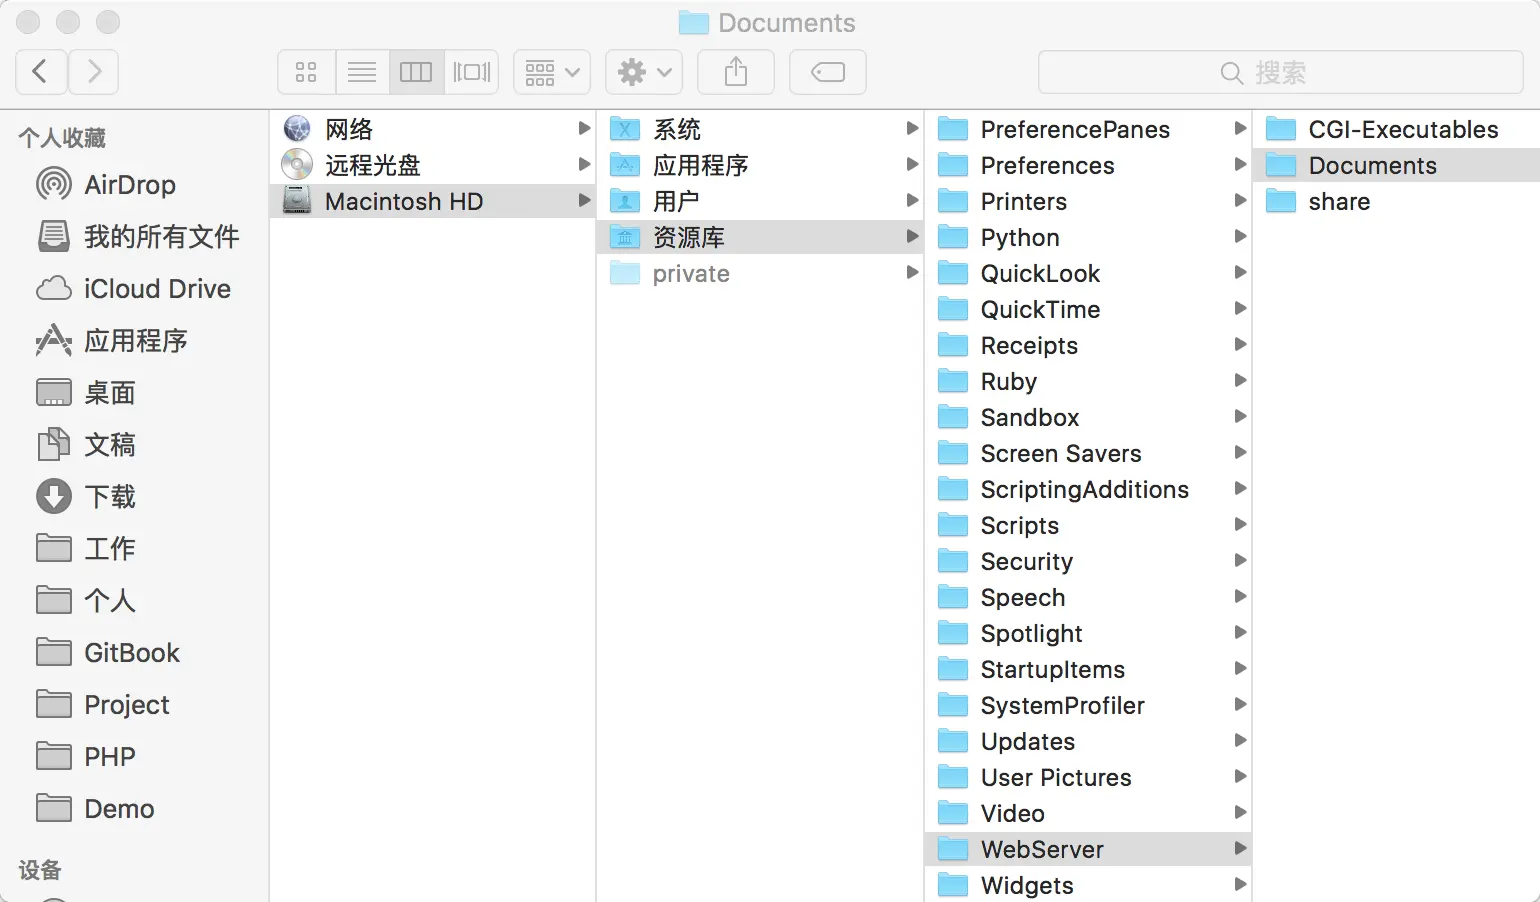Click the column view icon
This screenshot has width=1540, height=902.
(416, 71)
